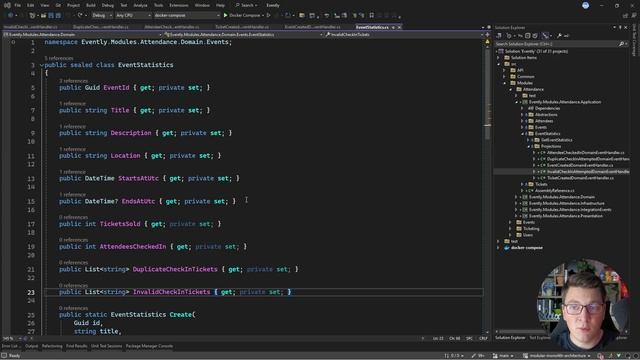Collapse the EventStatistics class outline arrow
This screenshot has width=640, height=360.
coord(42,65)
